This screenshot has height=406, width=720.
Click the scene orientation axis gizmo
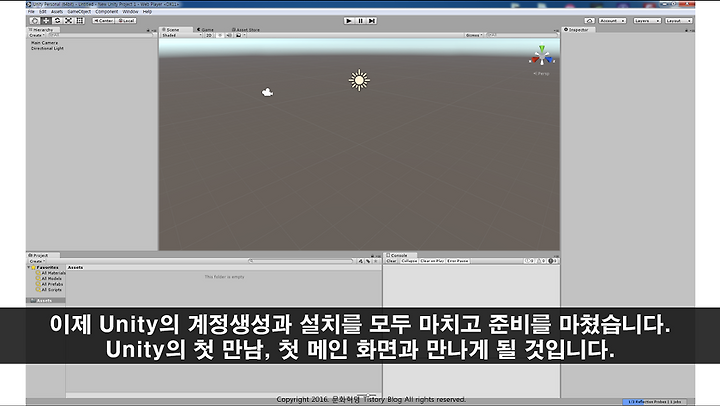(542, 57)
